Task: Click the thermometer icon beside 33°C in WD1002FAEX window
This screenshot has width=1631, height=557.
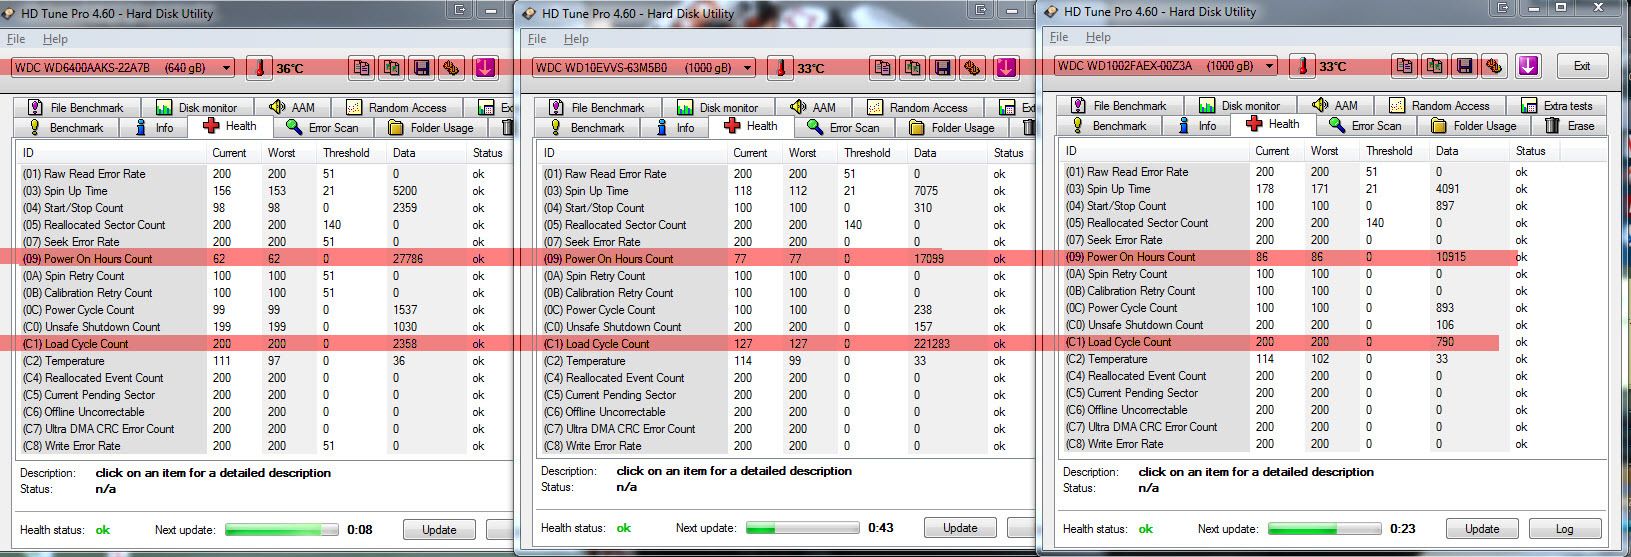Action: [x=1302, y=66]
